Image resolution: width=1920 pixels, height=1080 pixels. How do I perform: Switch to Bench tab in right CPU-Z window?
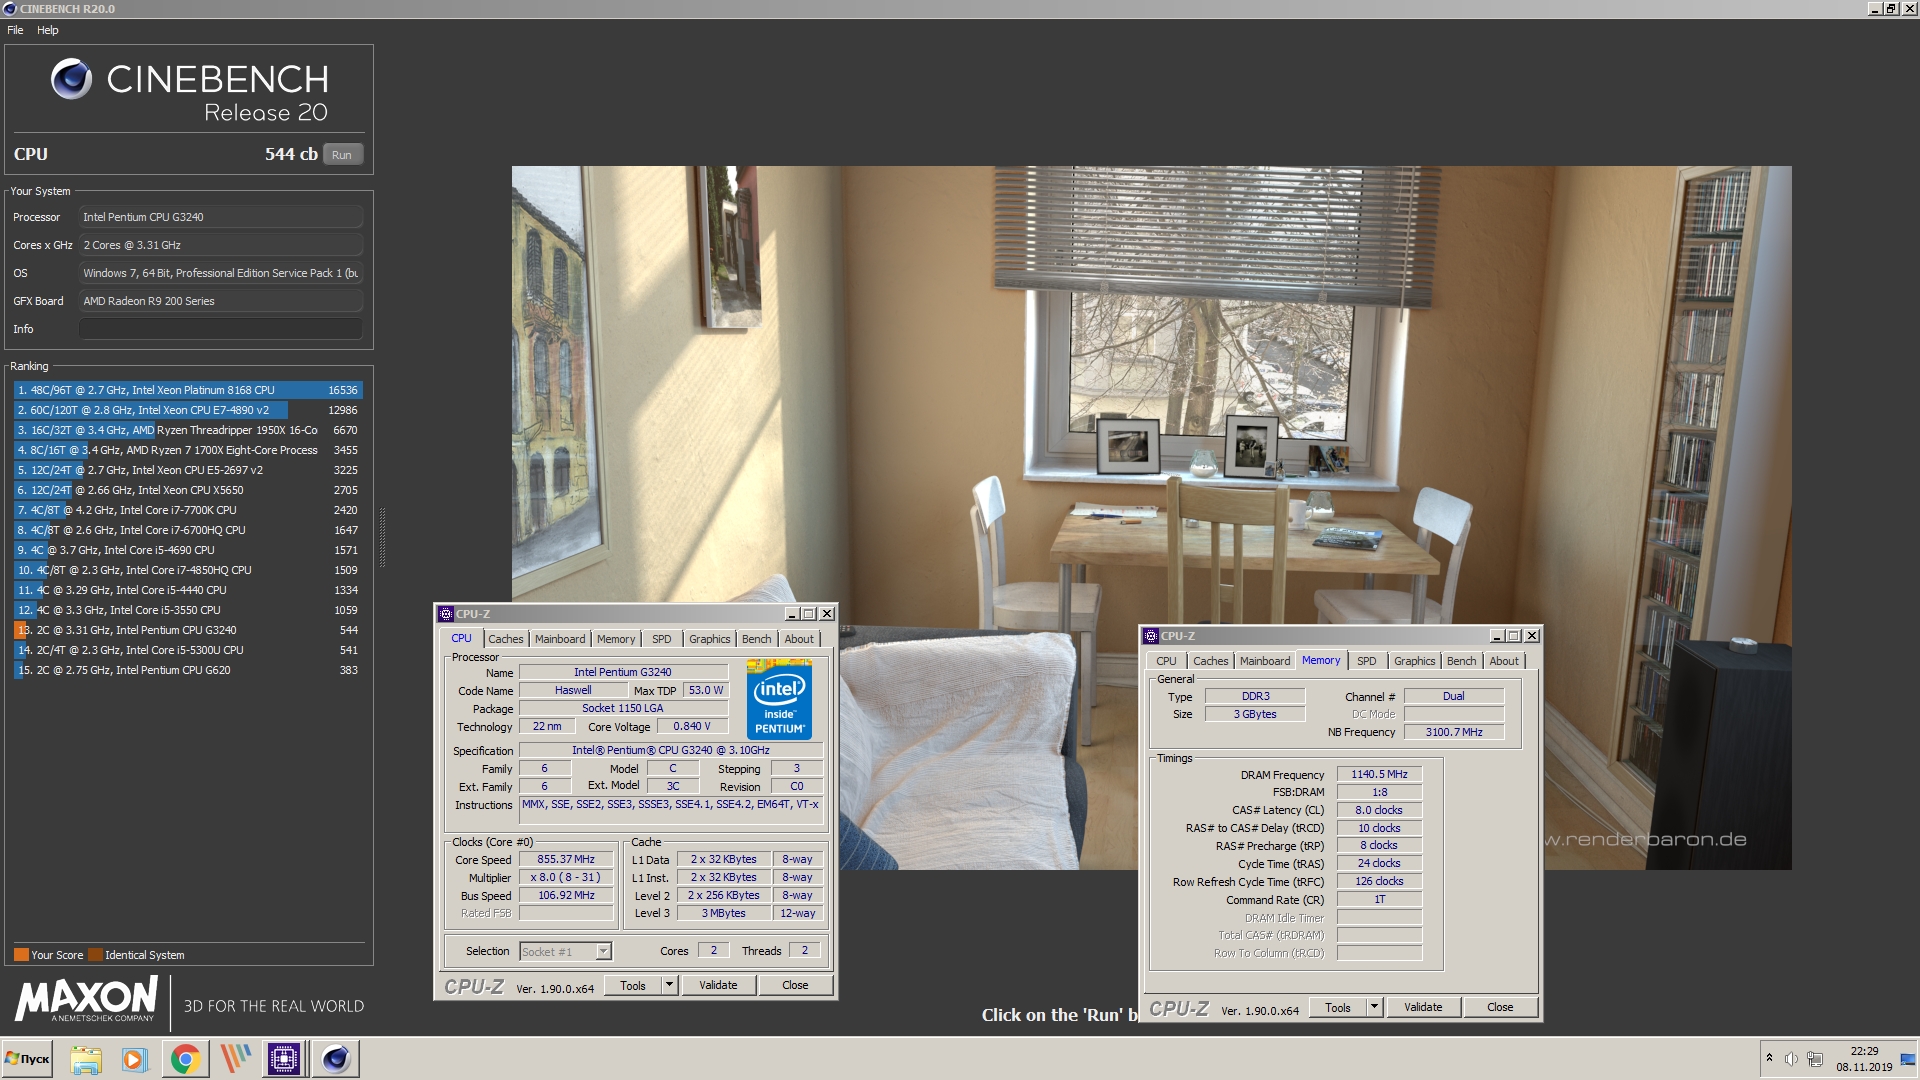[1462, 661]
